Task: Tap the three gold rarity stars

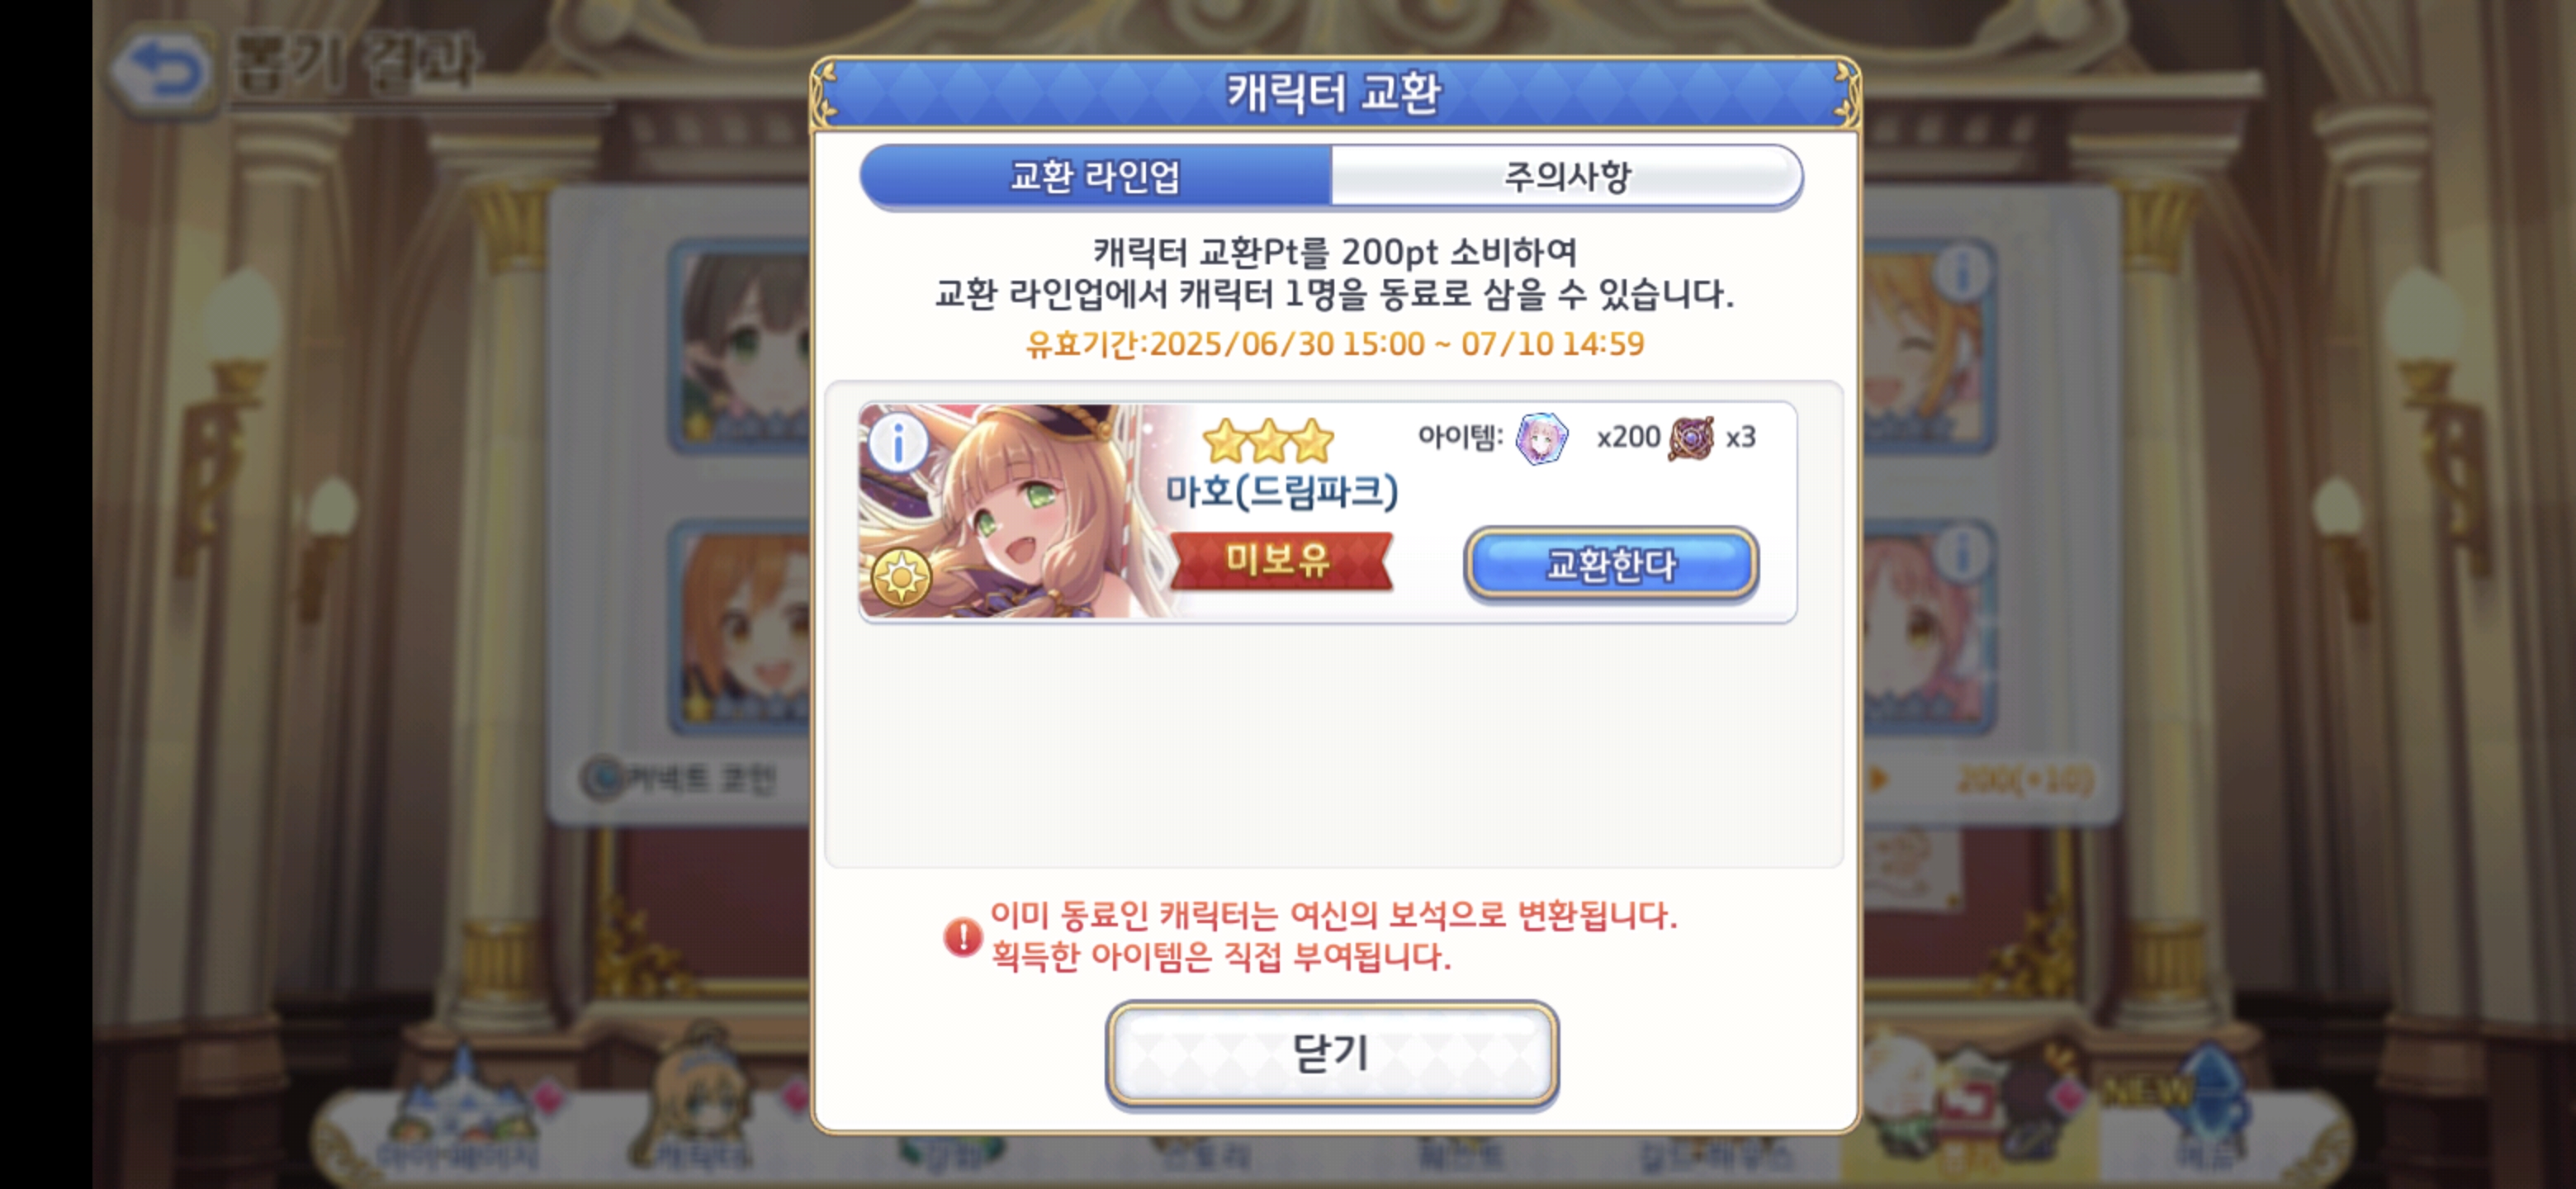Action: [x=1267, y=441]
